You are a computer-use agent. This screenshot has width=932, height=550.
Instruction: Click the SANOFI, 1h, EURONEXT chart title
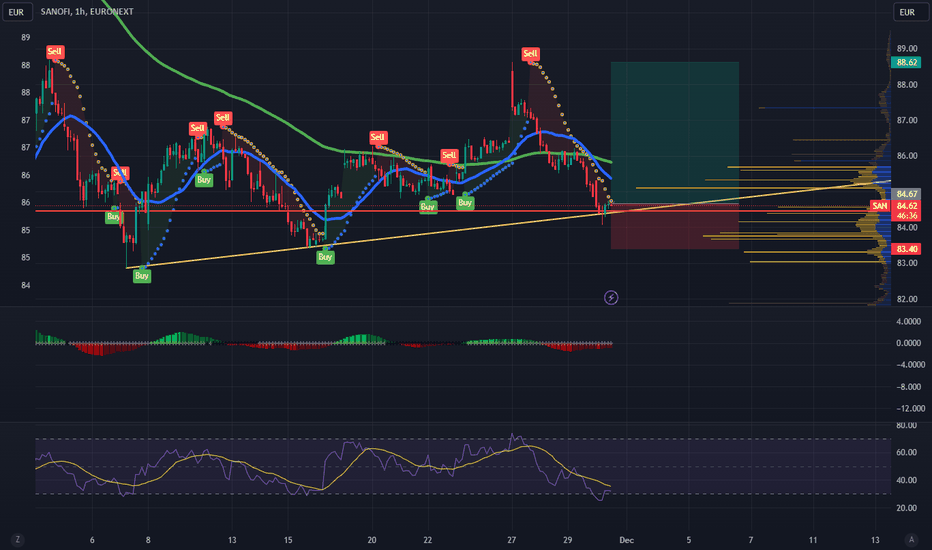pos(87,11)
